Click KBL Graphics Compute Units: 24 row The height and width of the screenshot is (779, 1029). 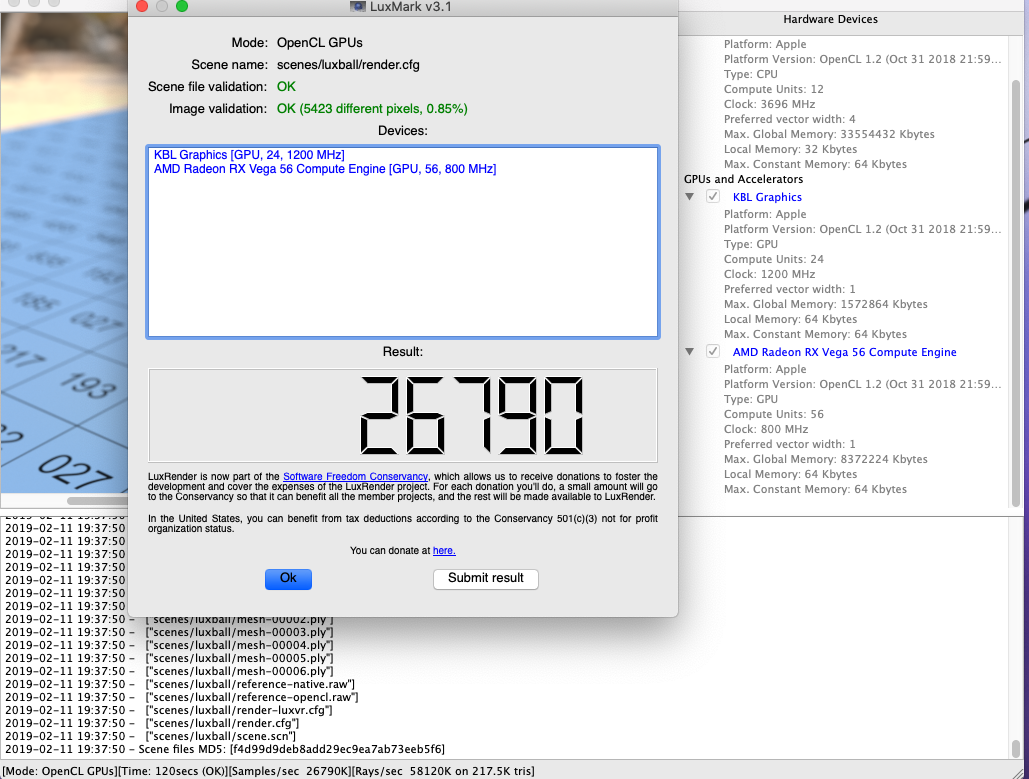pyautogui.click(x=774, y=259)
